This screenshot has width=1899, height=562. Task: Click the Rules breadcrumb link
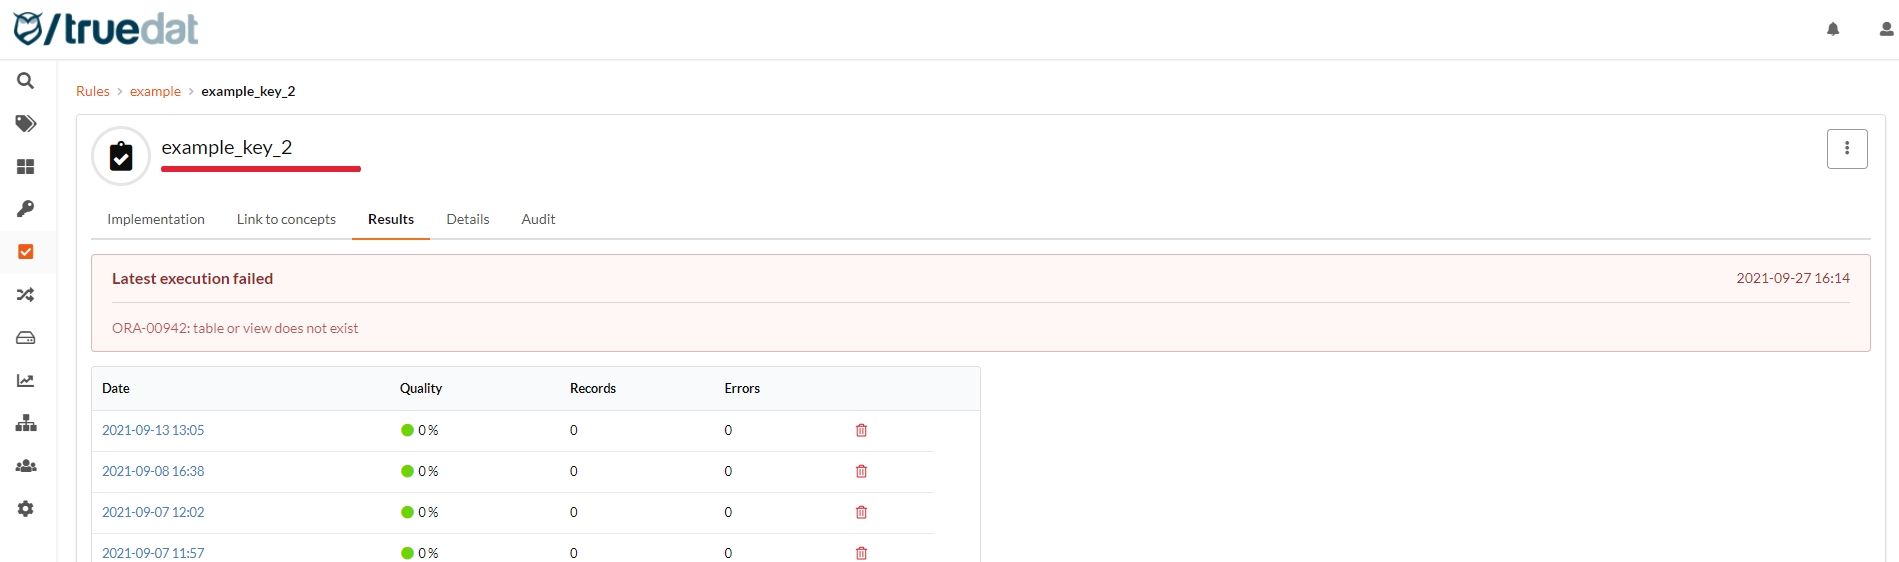93,92
